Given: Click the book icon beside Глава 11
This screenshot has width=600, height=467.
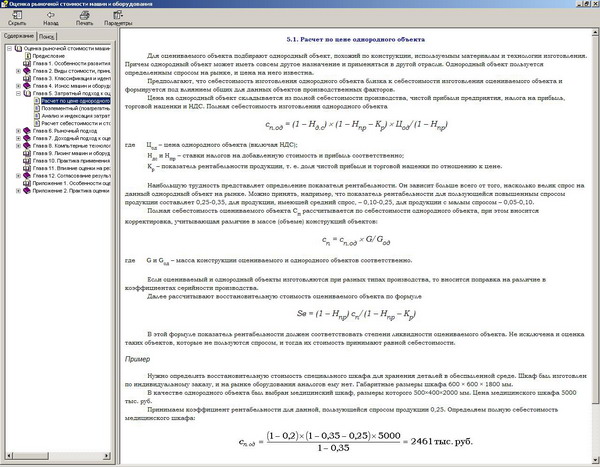Looking at the screenshot, I should (27, 168).
